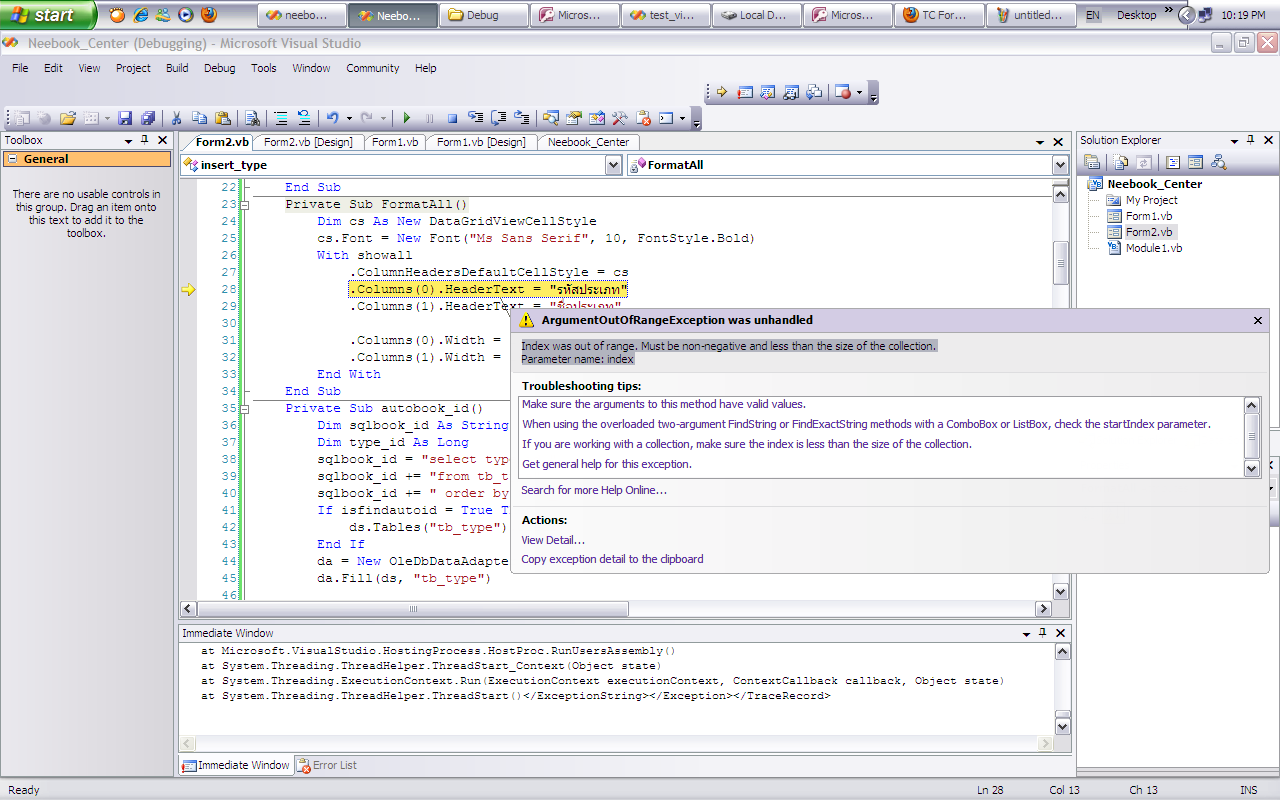
Task: Open the Debug menu
Action: point(219,68)
